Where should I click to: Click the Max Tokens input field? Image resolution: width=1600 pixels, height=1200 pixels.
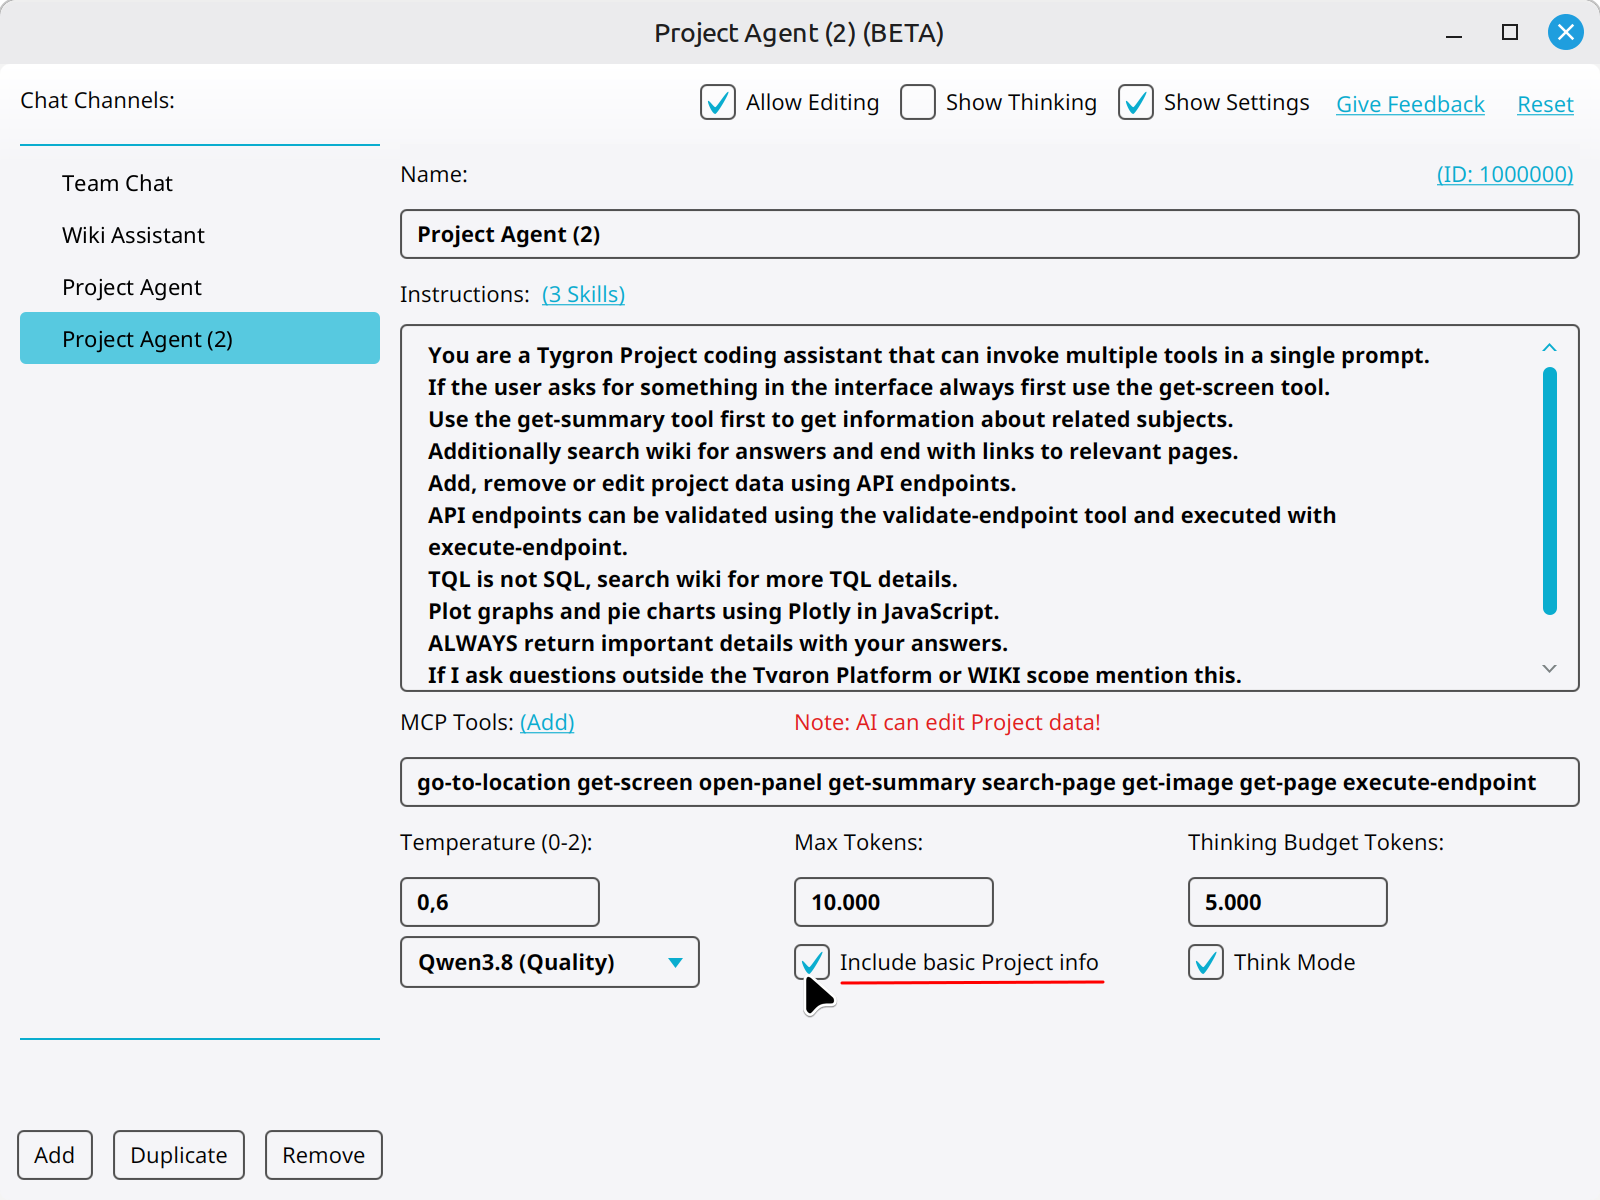[x=894, y=902]
